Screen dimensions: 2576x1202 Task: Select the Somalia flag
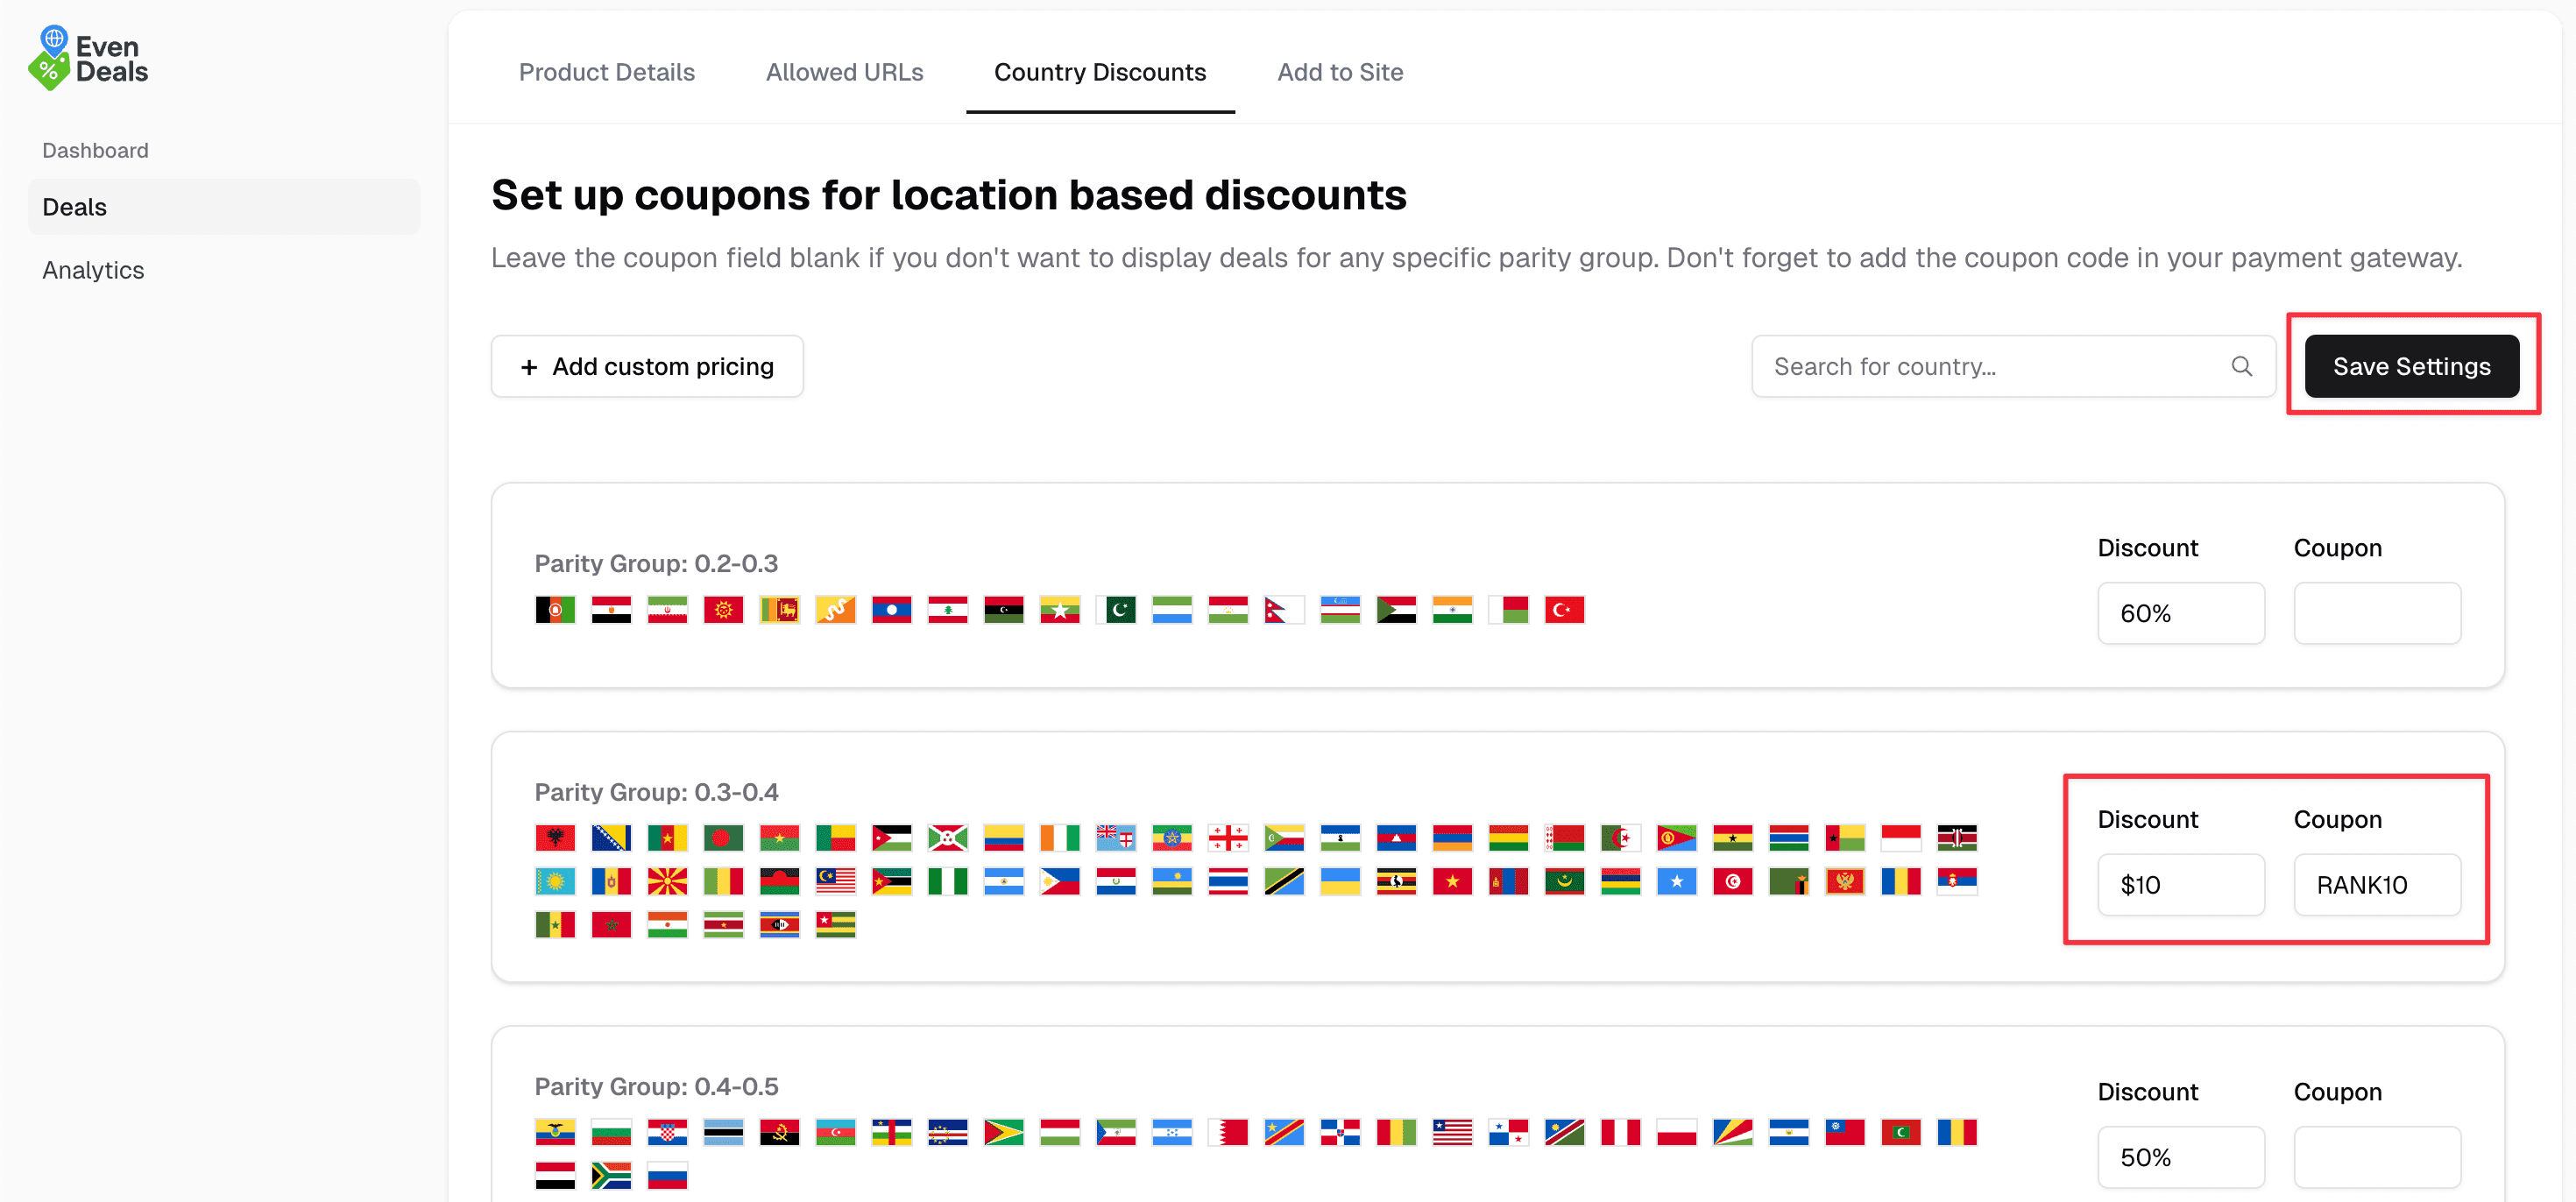pos(1677,881)
